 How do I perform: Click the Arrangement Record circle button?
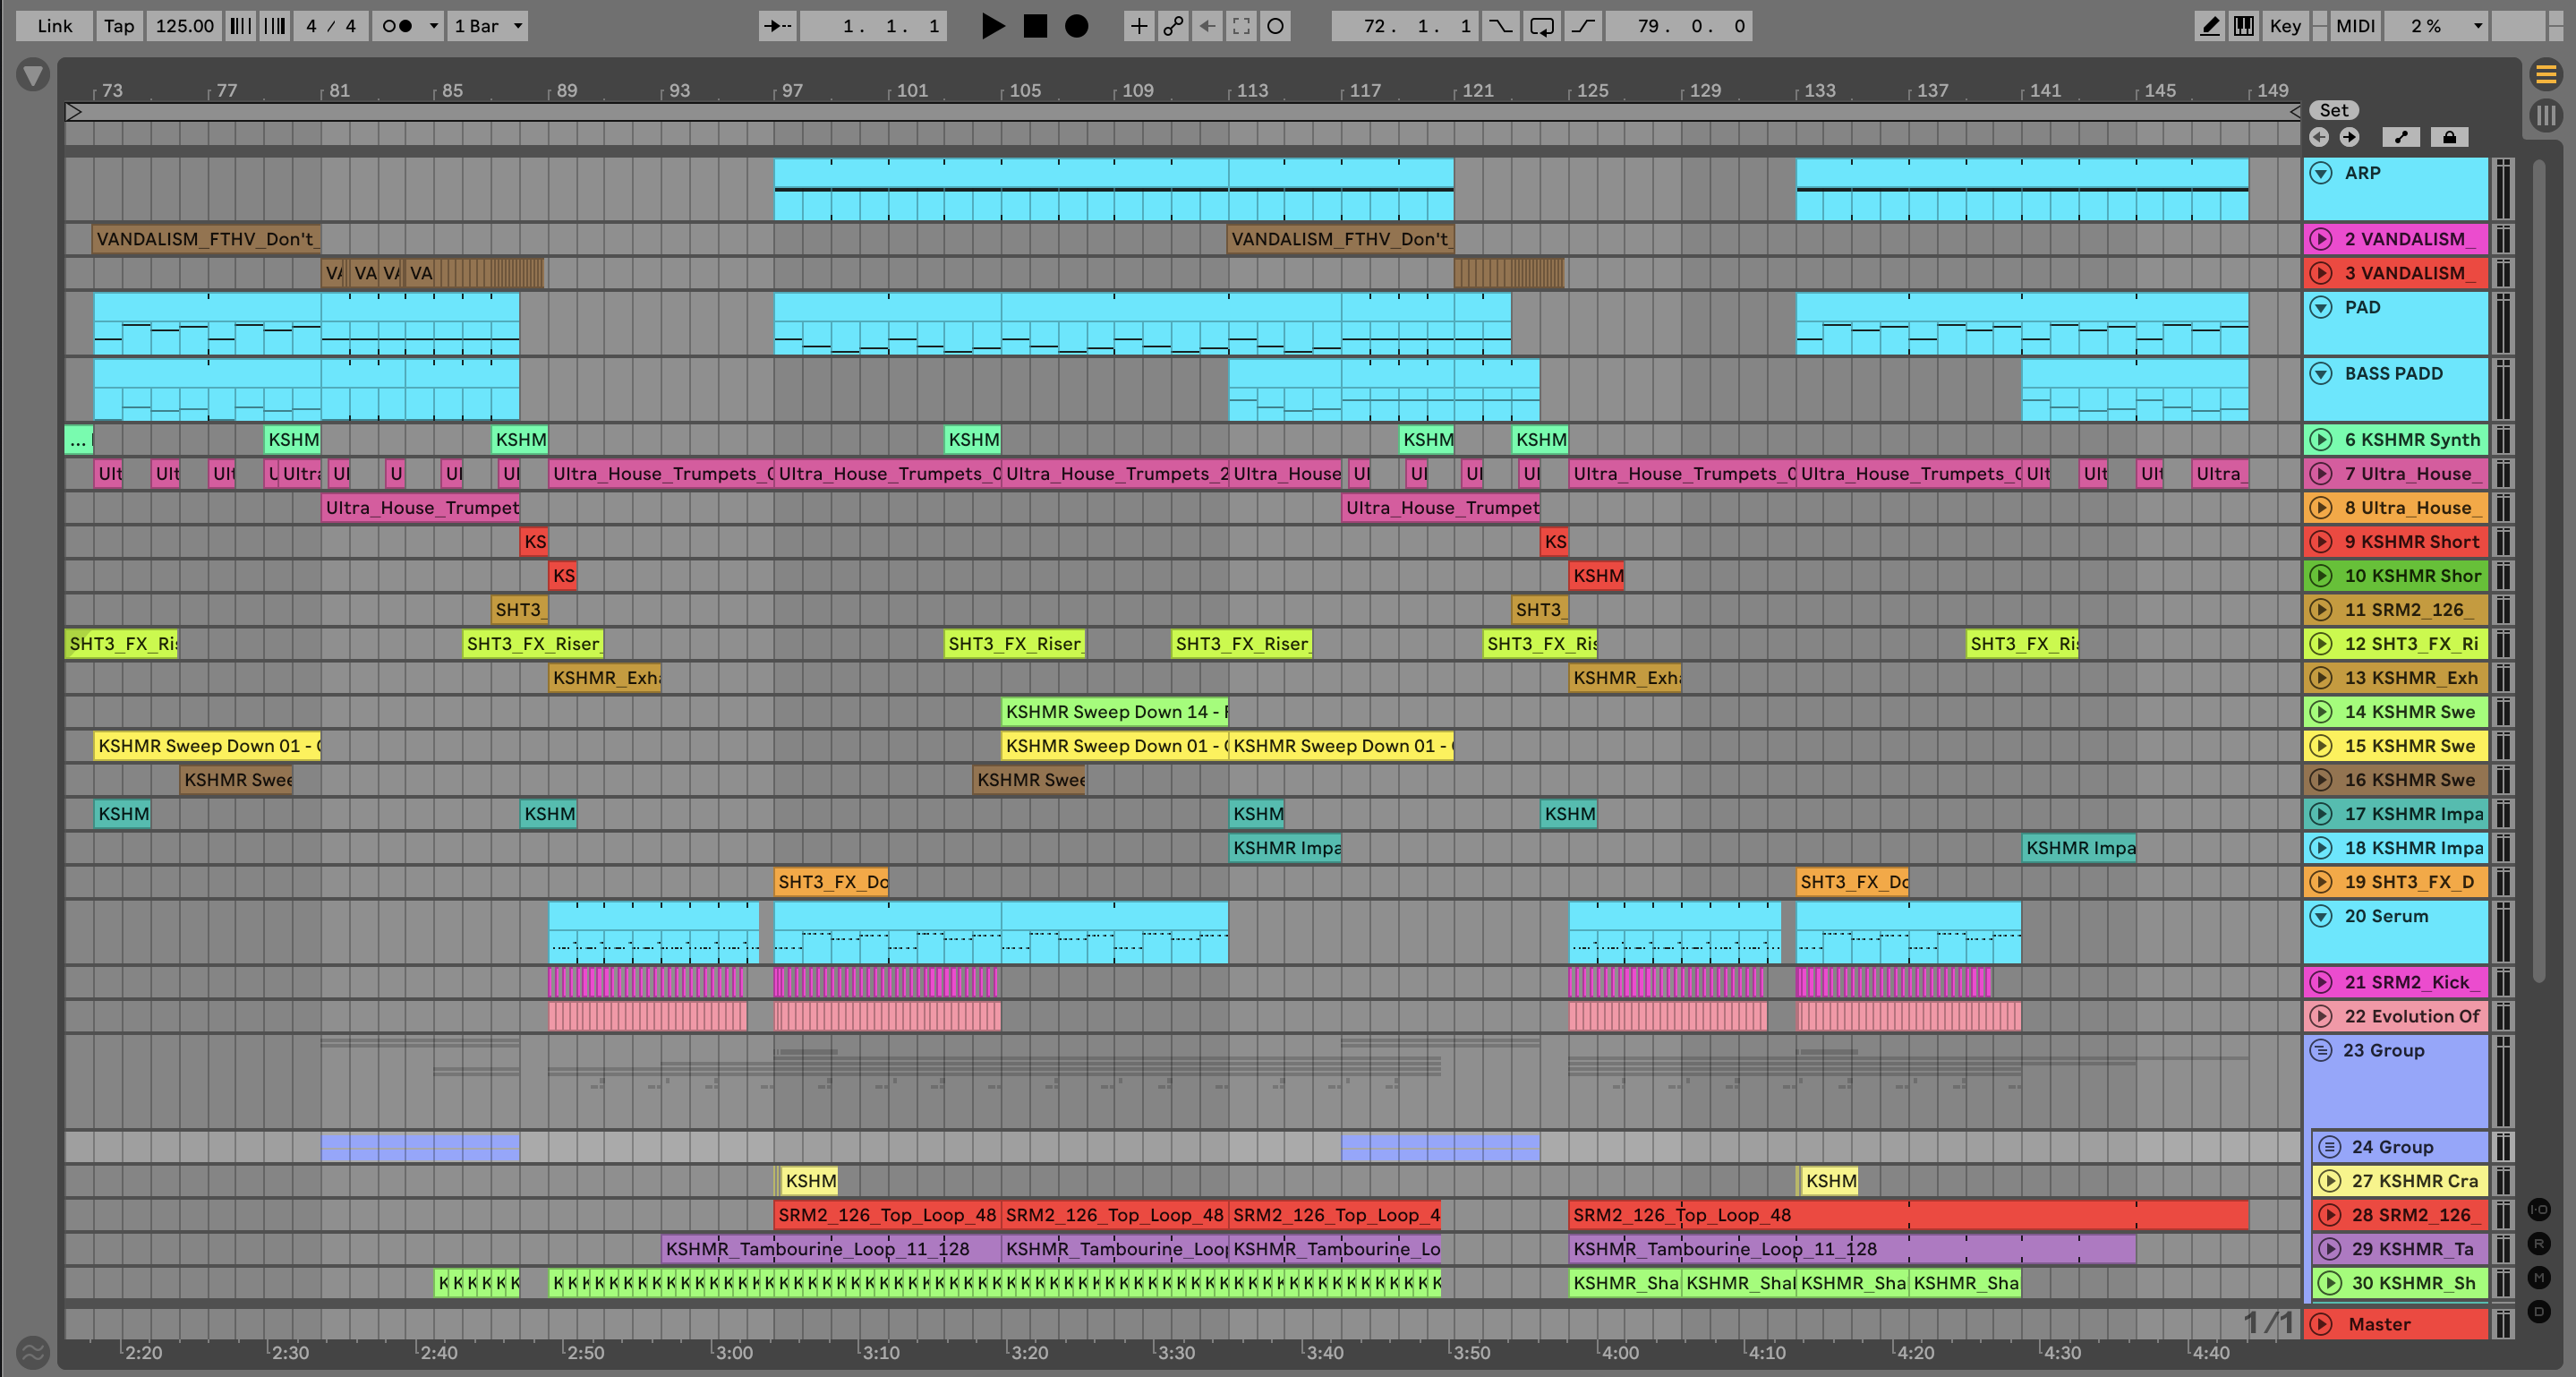1076,26
